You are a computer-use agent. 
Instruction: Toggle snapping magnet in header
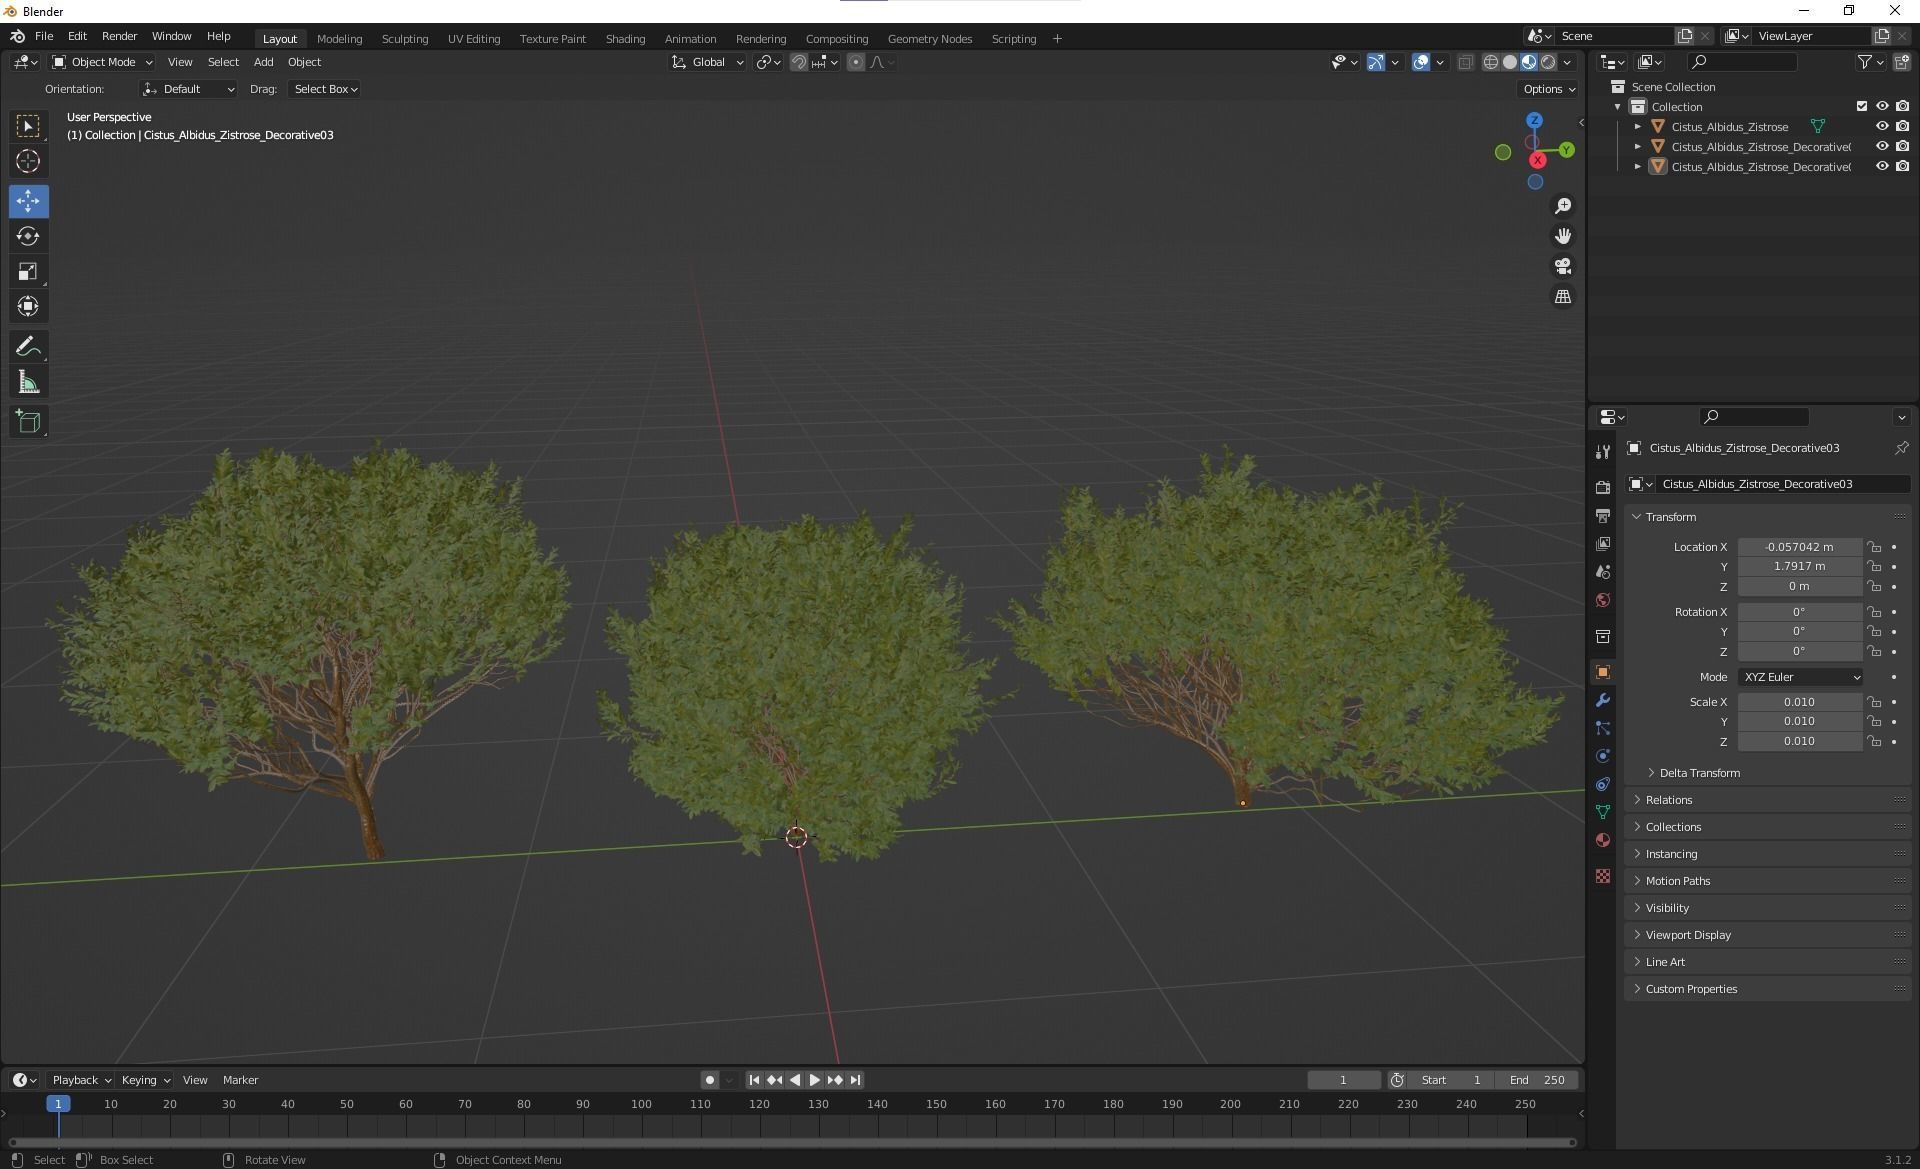click(x=799, y=62)
